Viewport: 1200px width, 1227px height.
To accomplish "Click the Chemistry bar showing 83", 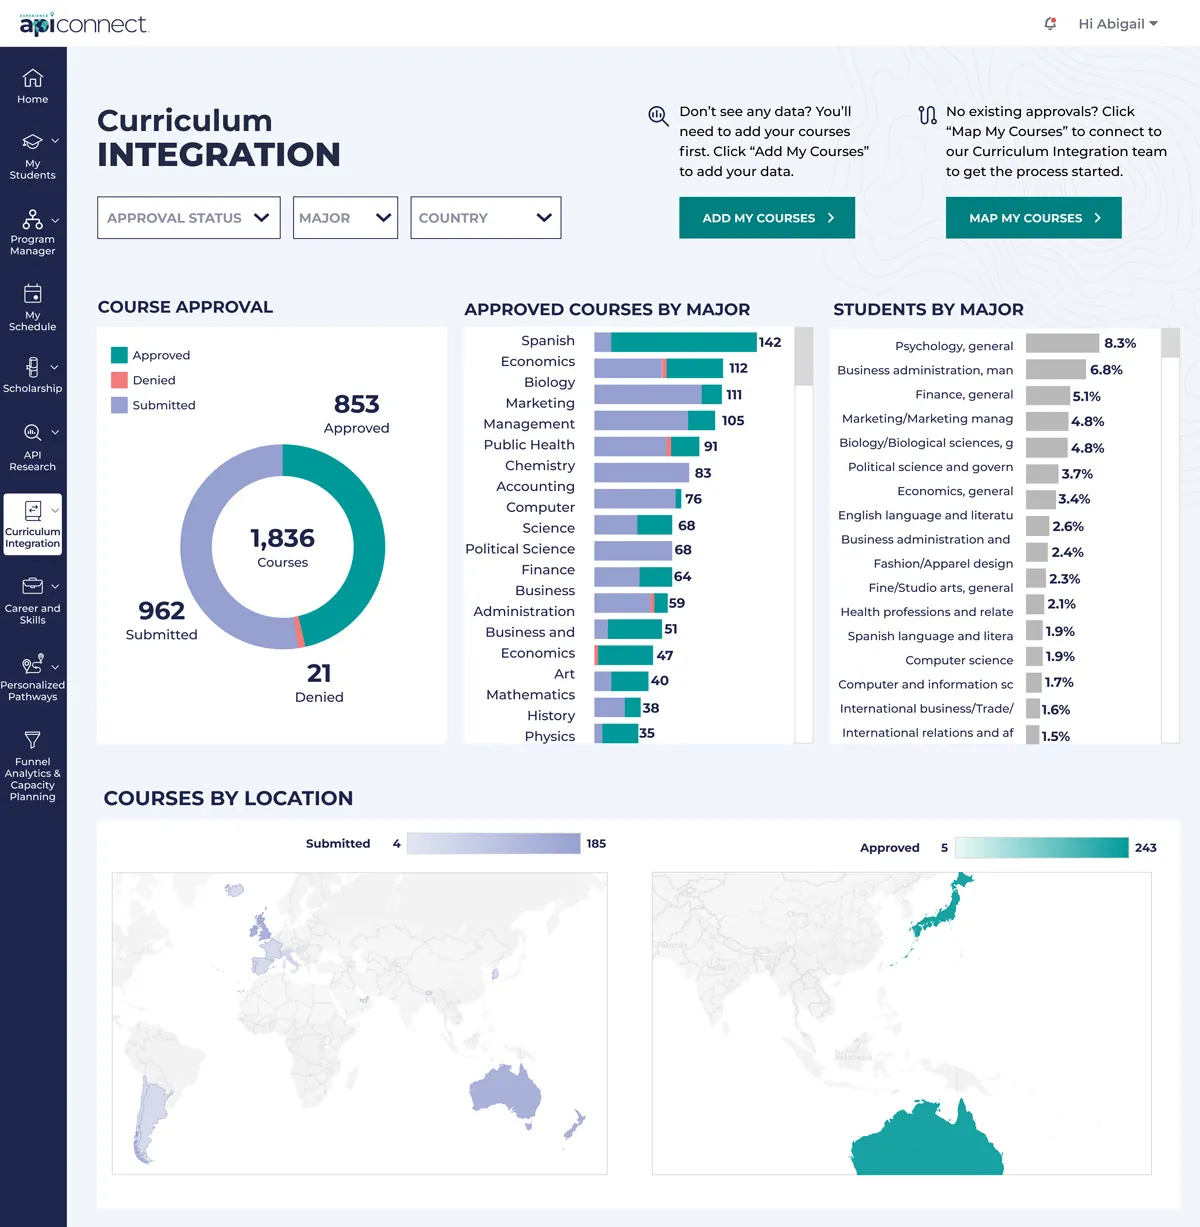I will tap(641, 473).
